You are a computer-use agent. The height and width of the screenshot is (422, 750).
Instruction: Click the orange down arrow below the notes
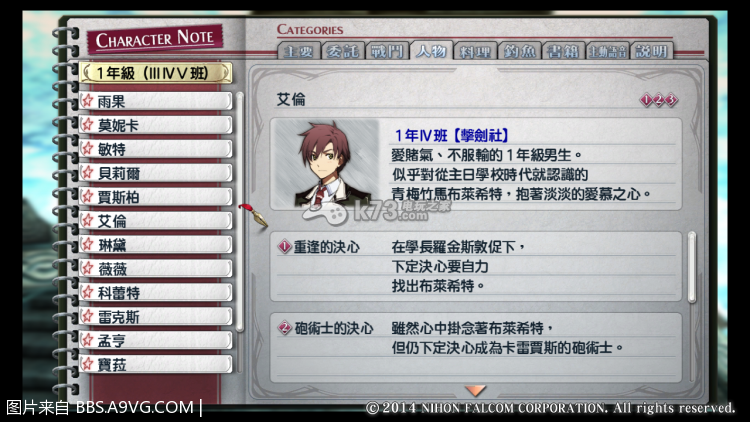pos(475,390)
